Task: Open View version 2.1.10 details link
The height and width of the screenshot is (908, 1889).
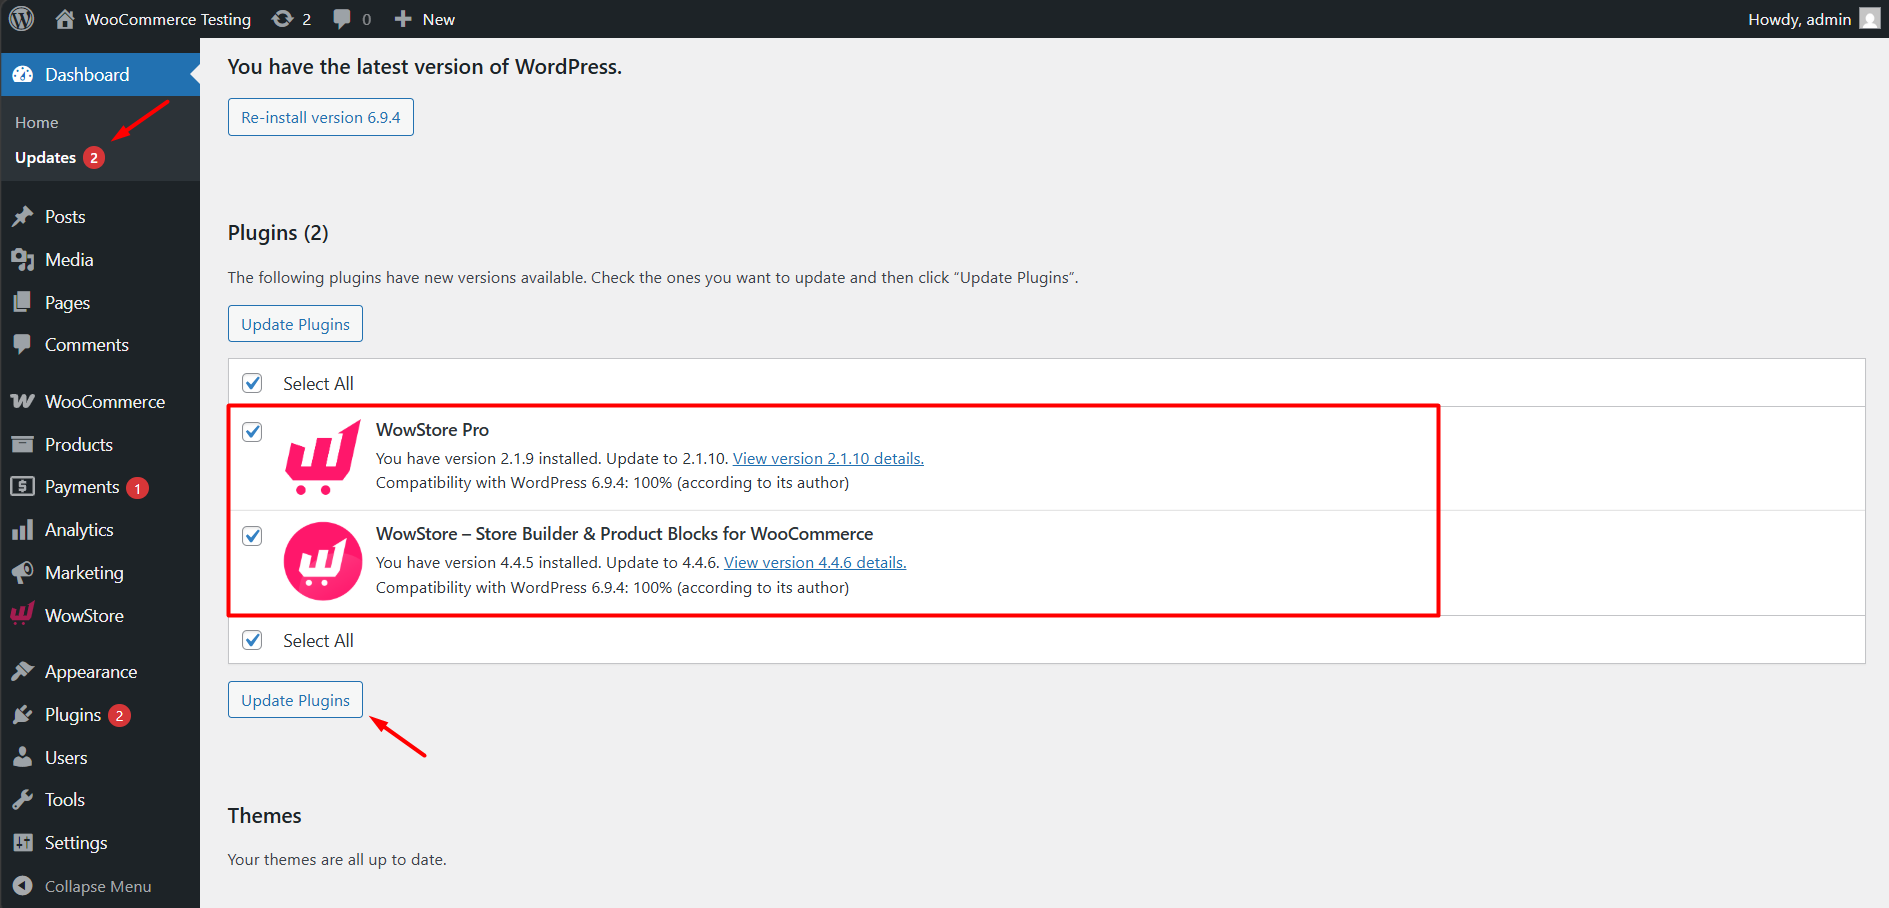Action: pos(828,458)
